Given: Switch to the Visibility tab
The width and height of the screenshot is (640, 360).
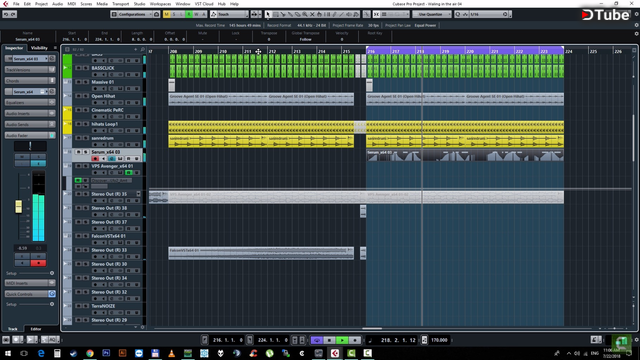Looking at the screenshot, I should point(39,48).
